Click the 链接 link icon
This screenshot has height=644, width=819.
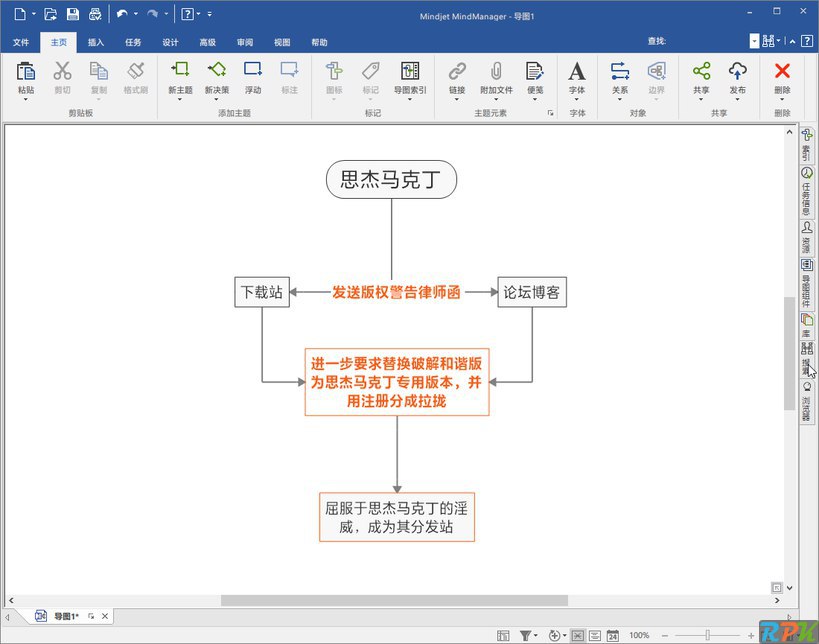tap(457, 71)
